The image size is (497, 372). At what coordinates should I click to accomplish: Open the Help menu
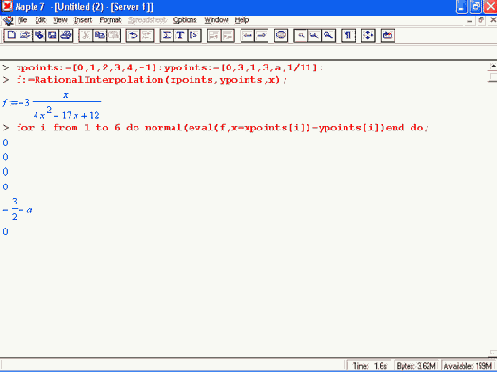pos(242,20)
